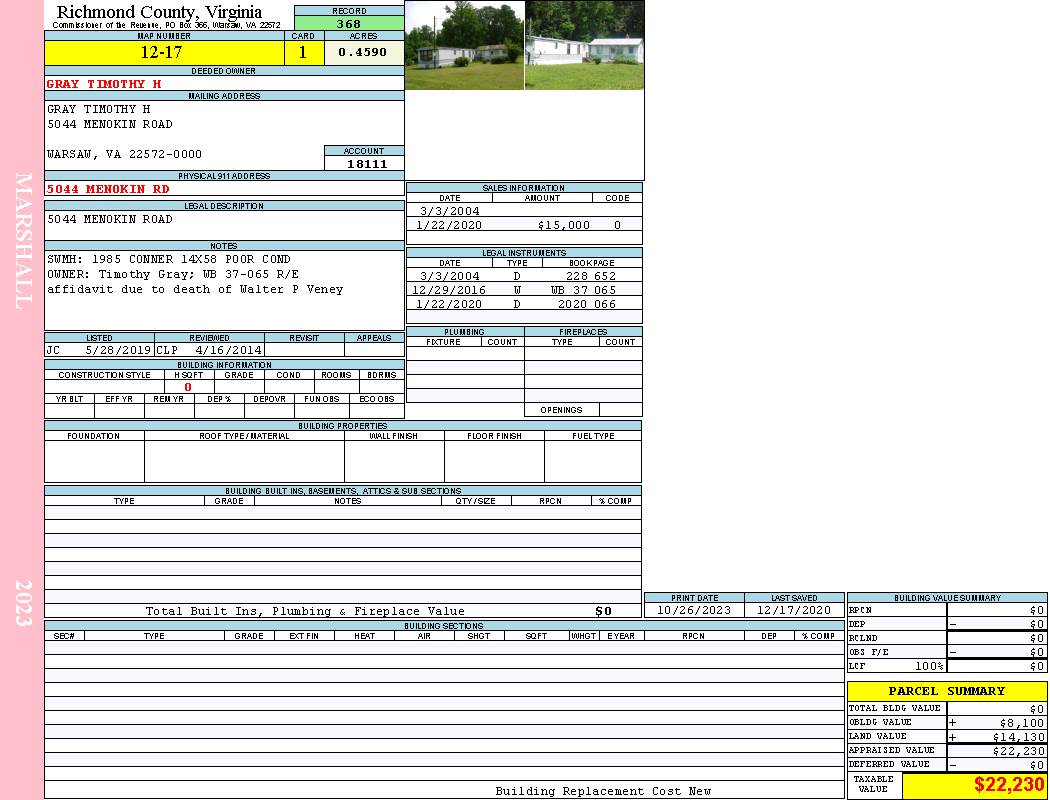Click the listed date 5/28/2019
Screen dimensions: 1050x800
118,350
